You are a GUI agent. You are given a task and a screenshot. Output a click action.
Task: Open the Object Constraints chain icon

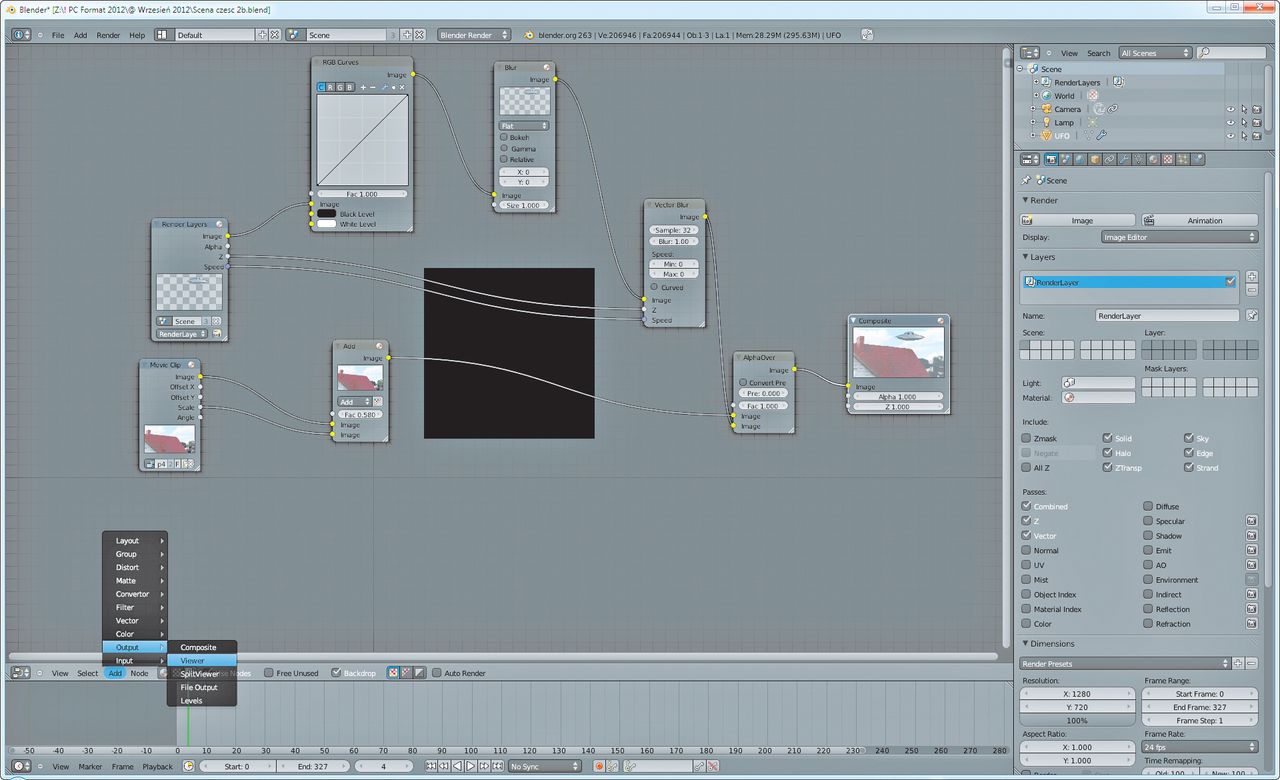coord(1109,159)
